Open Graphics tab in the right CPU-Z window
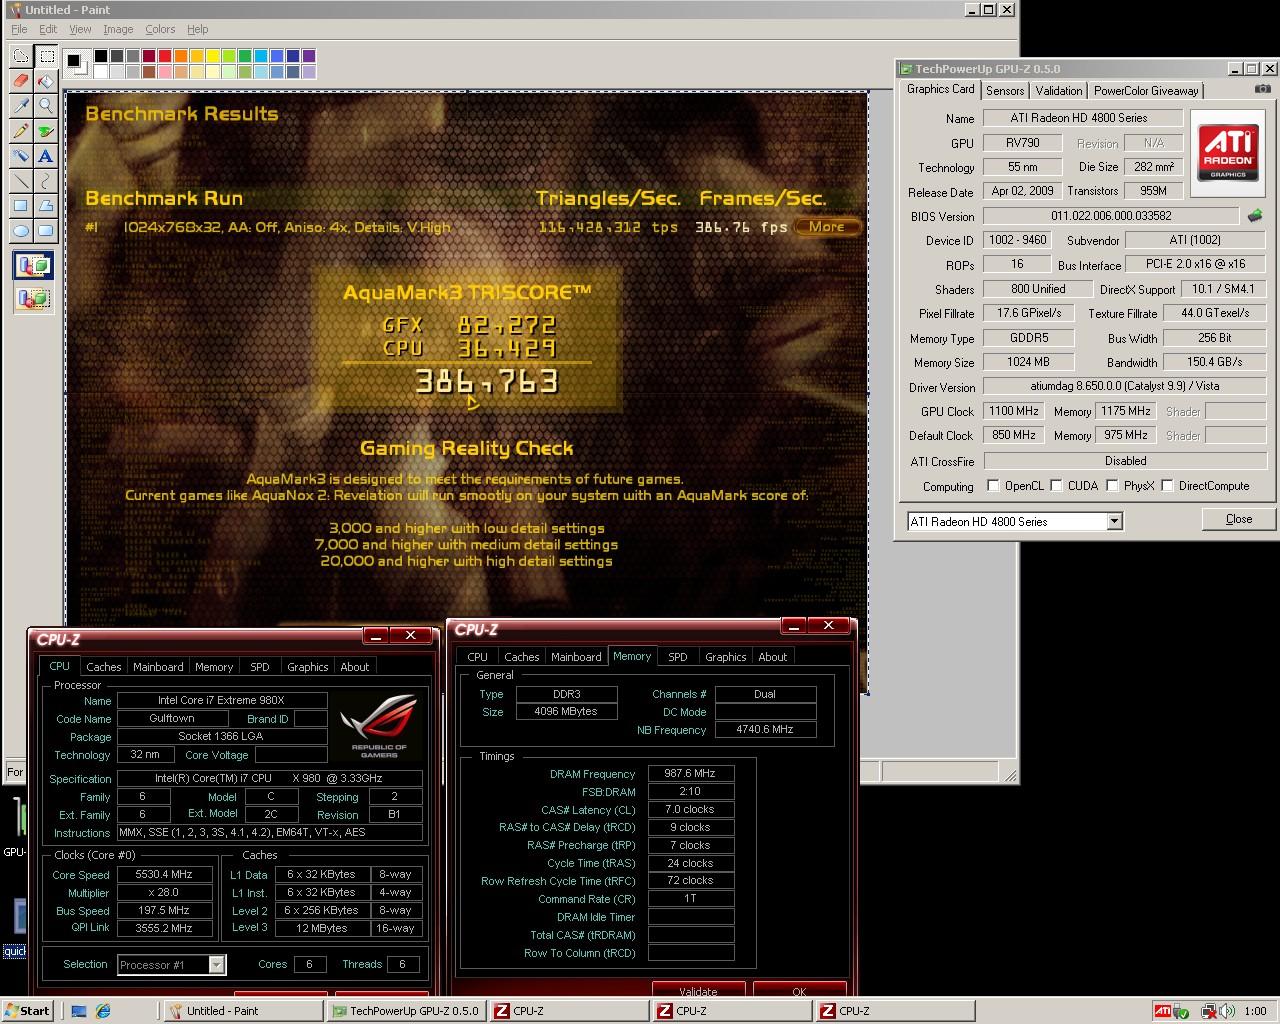This screenshot has height=1024, width=1280. tap(726, 657)
